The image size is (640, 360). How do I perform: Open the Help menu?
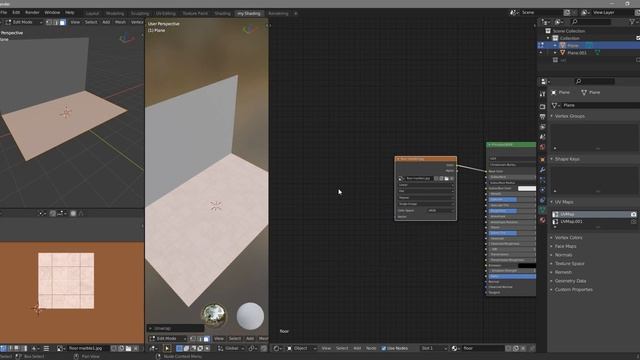pos(70,13)
